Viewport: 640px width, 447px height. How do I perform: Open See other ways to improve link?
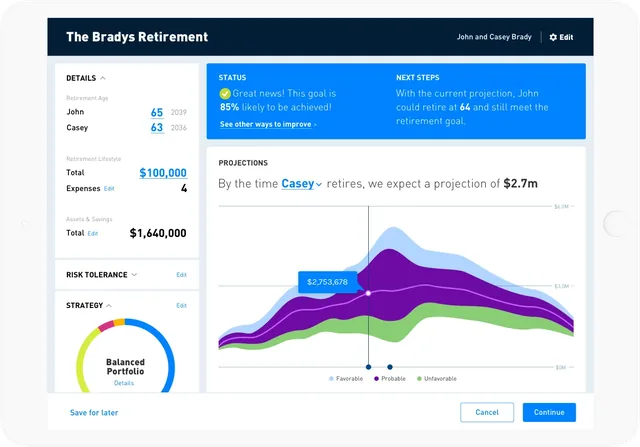pyautogui.click(x=268, y=124)
